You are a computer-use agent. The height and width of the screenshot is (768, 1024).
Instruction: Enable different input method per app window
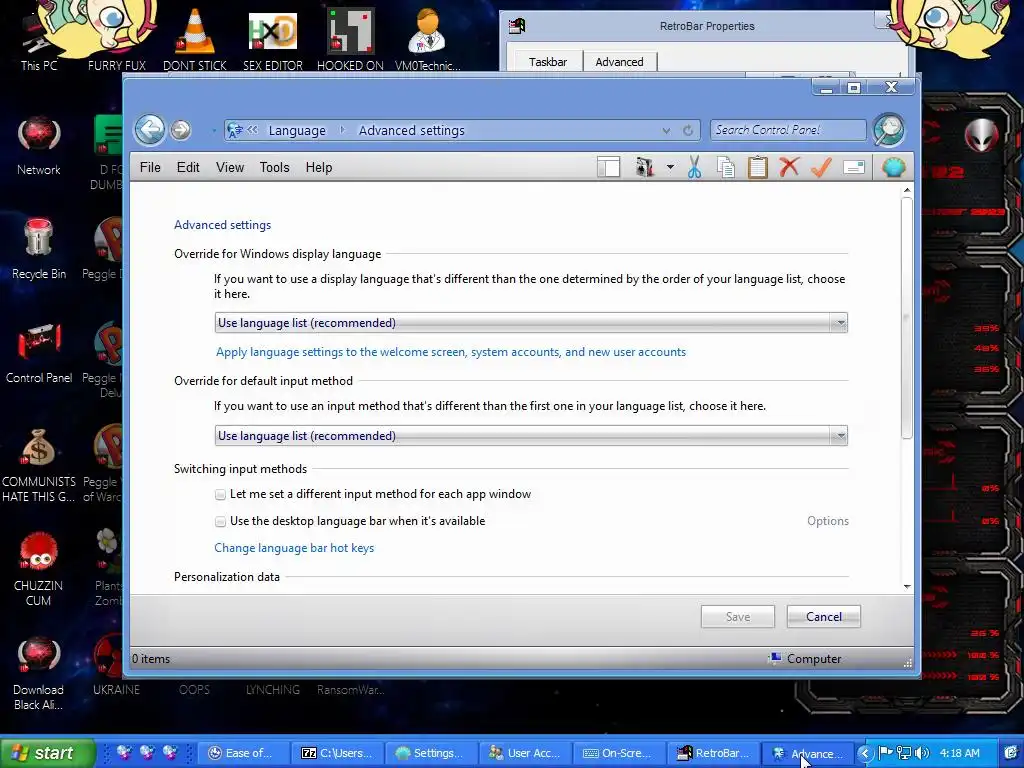221,495
